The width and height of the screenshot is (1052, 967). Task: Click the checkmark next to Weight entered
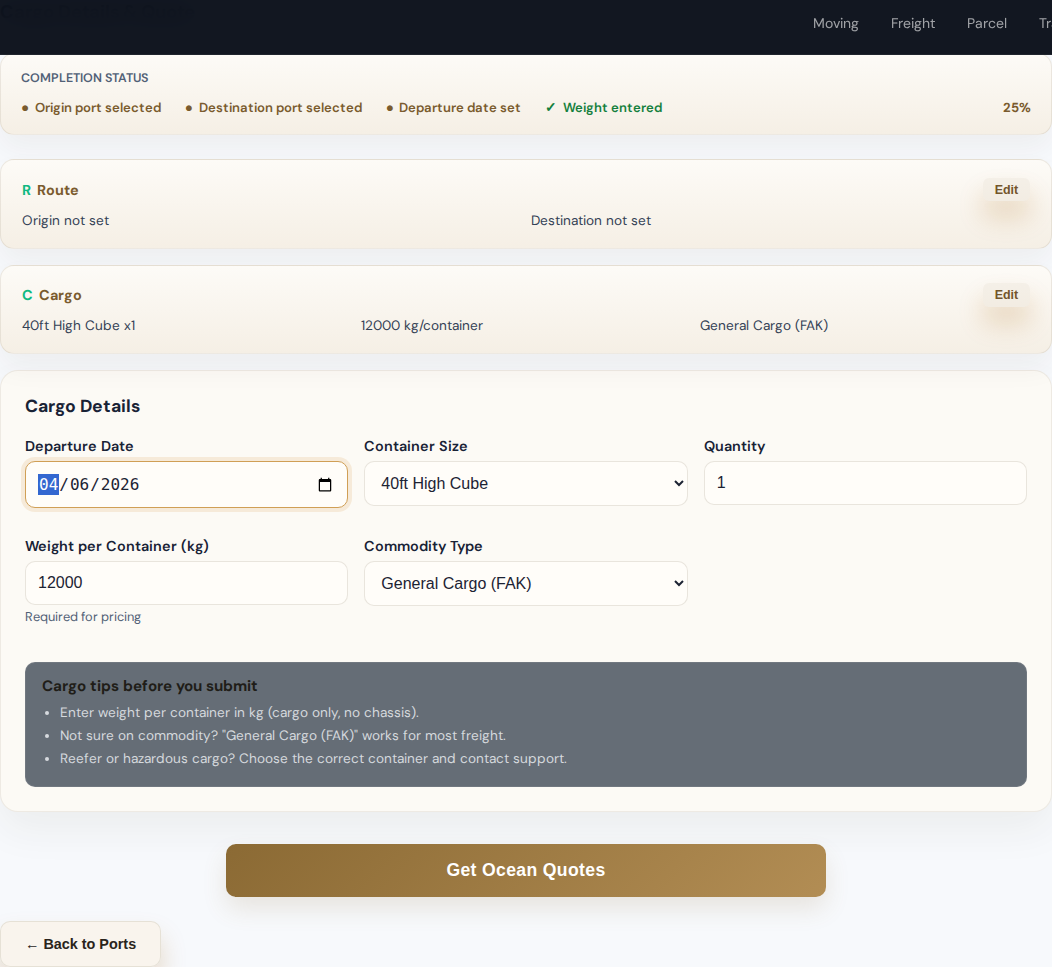550,108
